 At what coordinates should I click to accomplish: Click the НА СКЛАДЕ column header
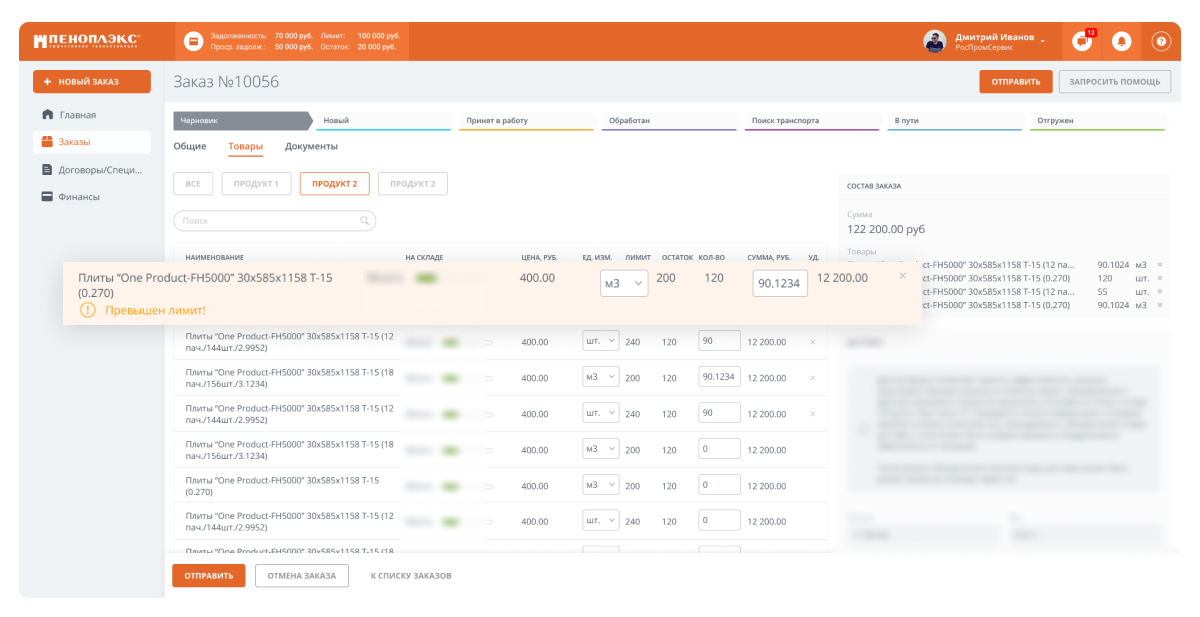(424, 257)
